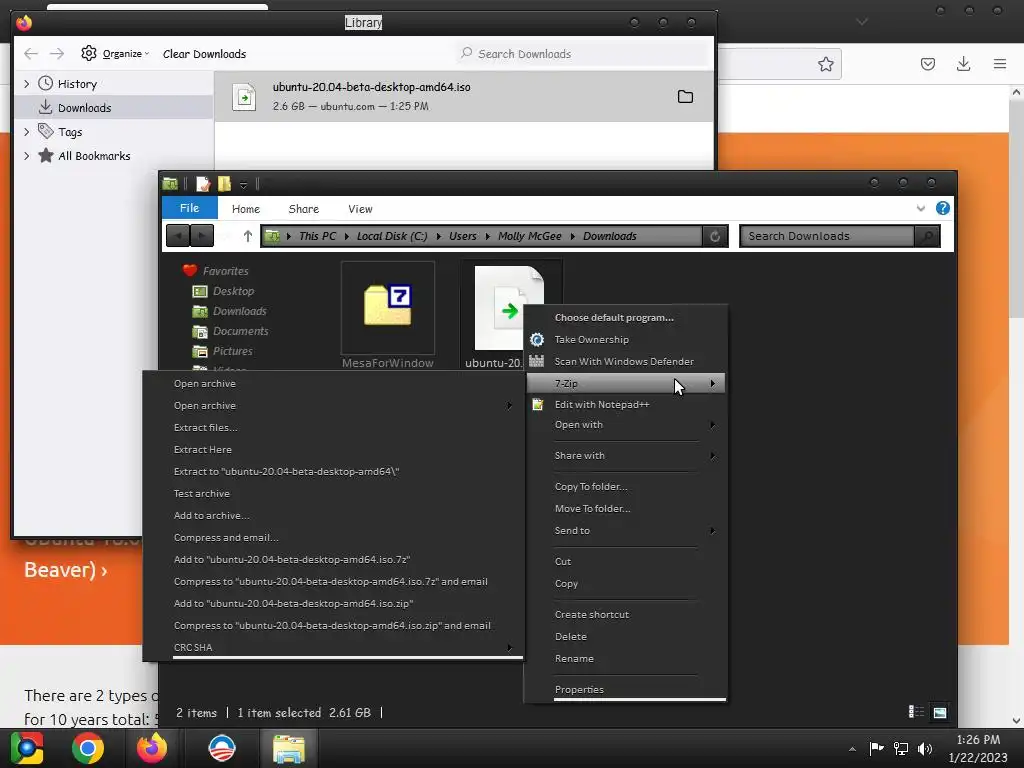Screen dimensions: 1024x768
Task: Go forward in Library window
Action: click(57, 54)
